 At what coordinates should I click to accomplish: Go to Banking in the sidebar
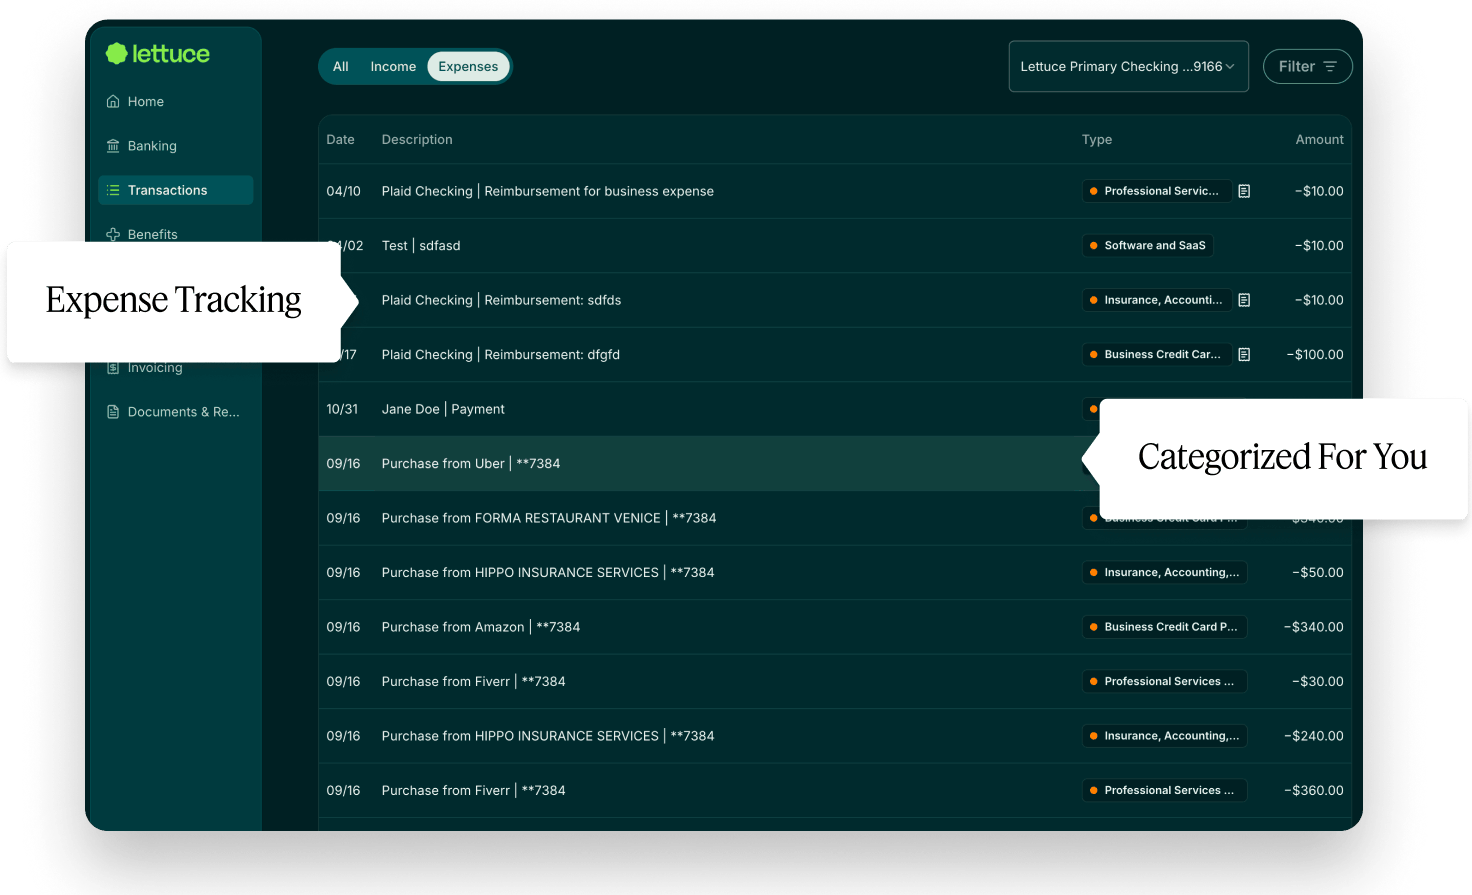tap(141, 146)
